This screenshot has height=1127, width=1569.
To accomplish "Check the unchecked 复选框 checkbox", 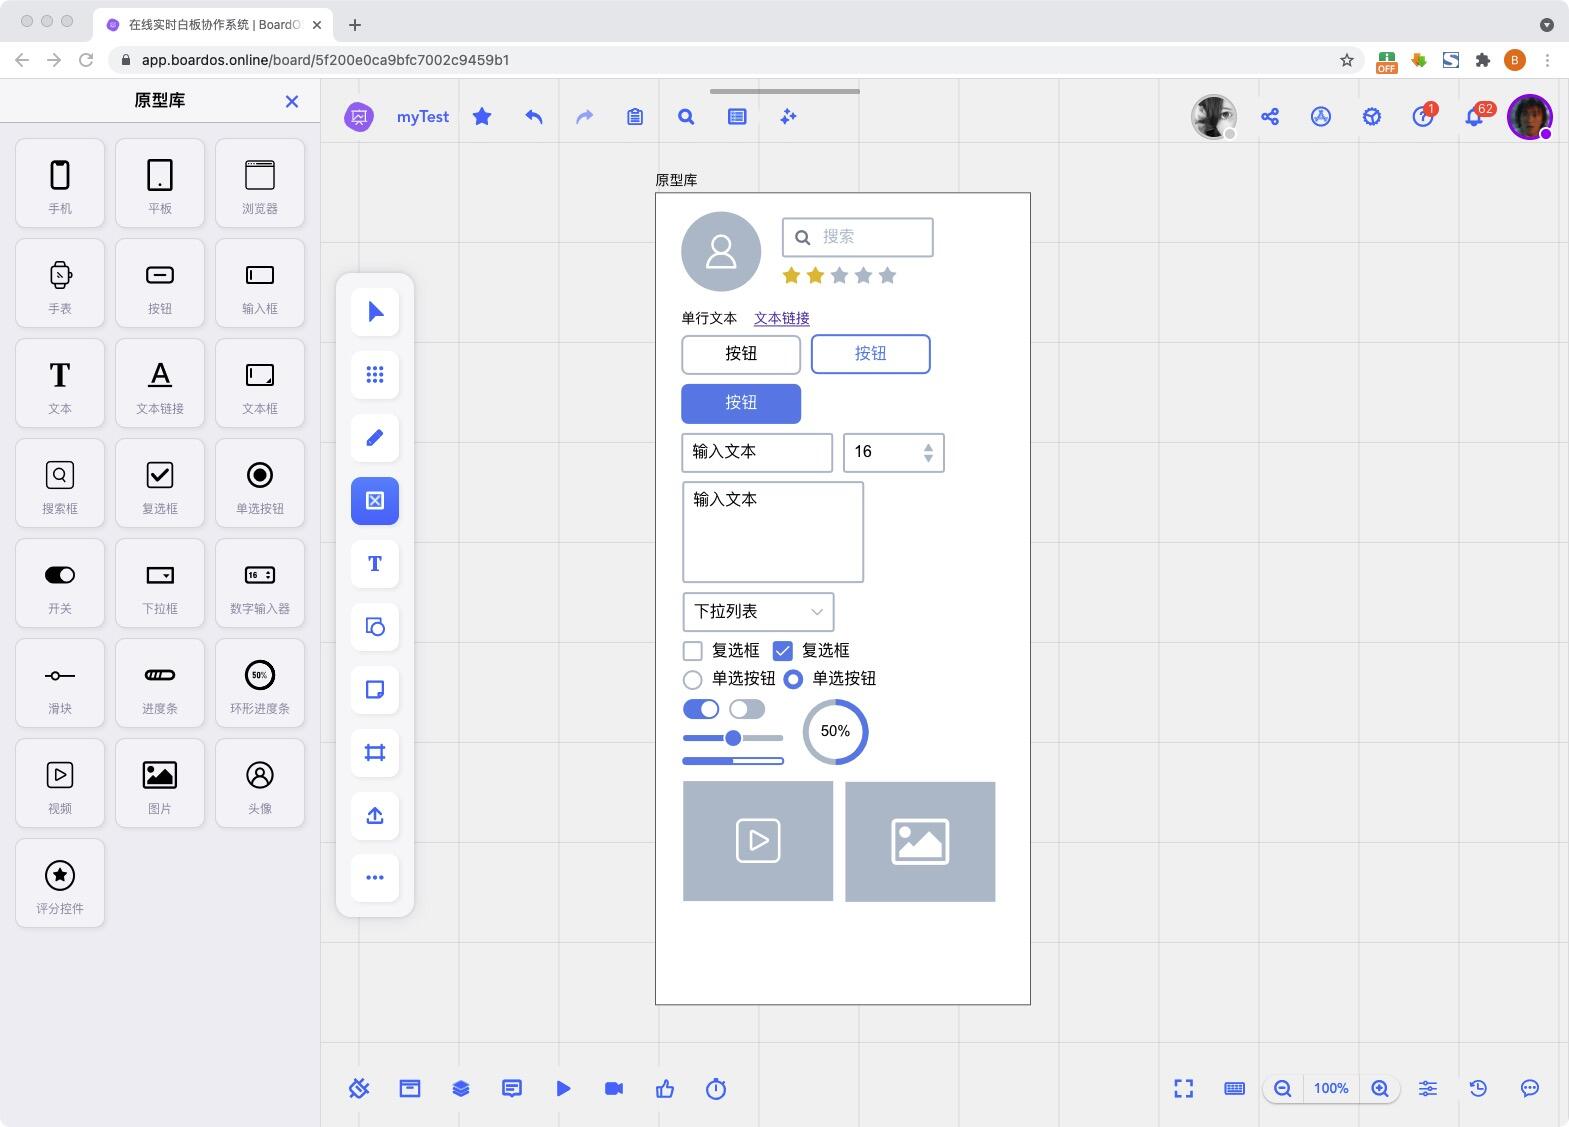I will click(x=692, y=651).
